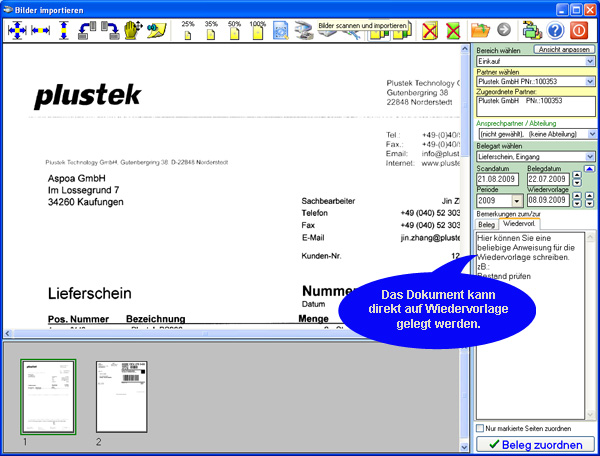Image resolution: width=600 pixels, height=456 pixels.
Task: Open the Ansprechpartner / Abteilung dropdown
Action: point(592,134)
